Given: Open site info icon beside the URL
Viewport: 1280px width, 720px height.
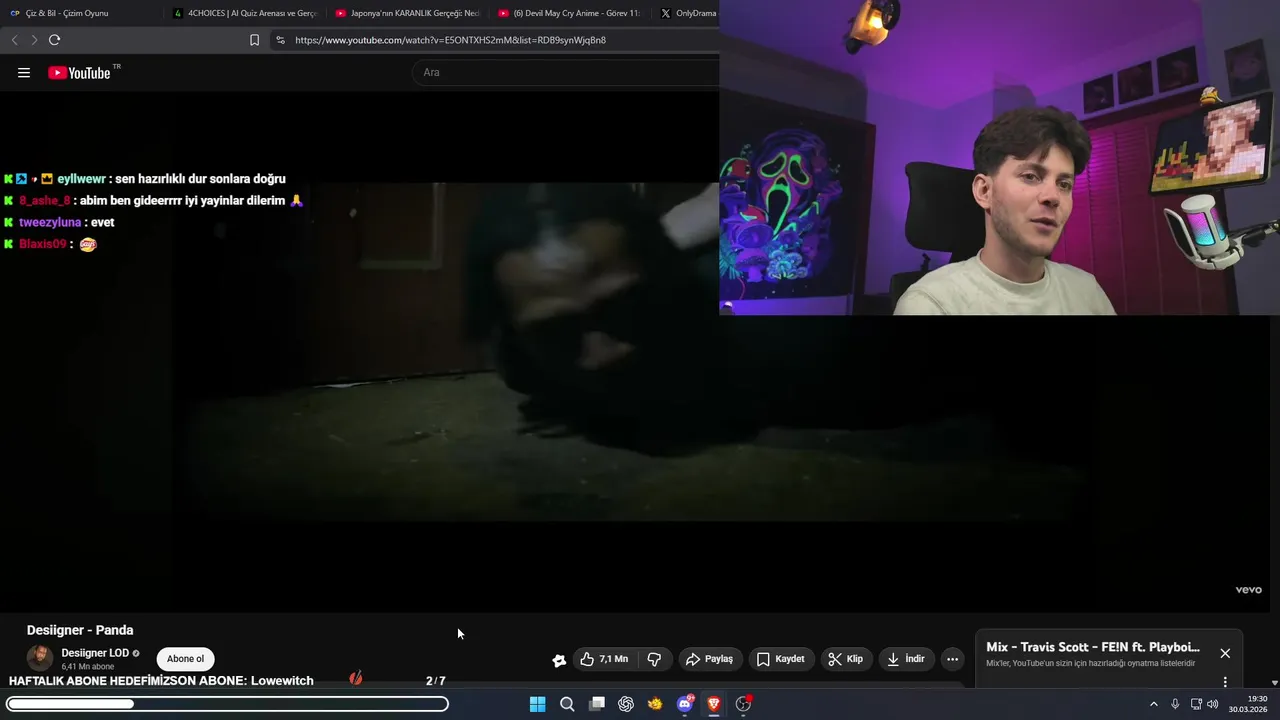Looking at the screenshot, I should click(280, 40).
